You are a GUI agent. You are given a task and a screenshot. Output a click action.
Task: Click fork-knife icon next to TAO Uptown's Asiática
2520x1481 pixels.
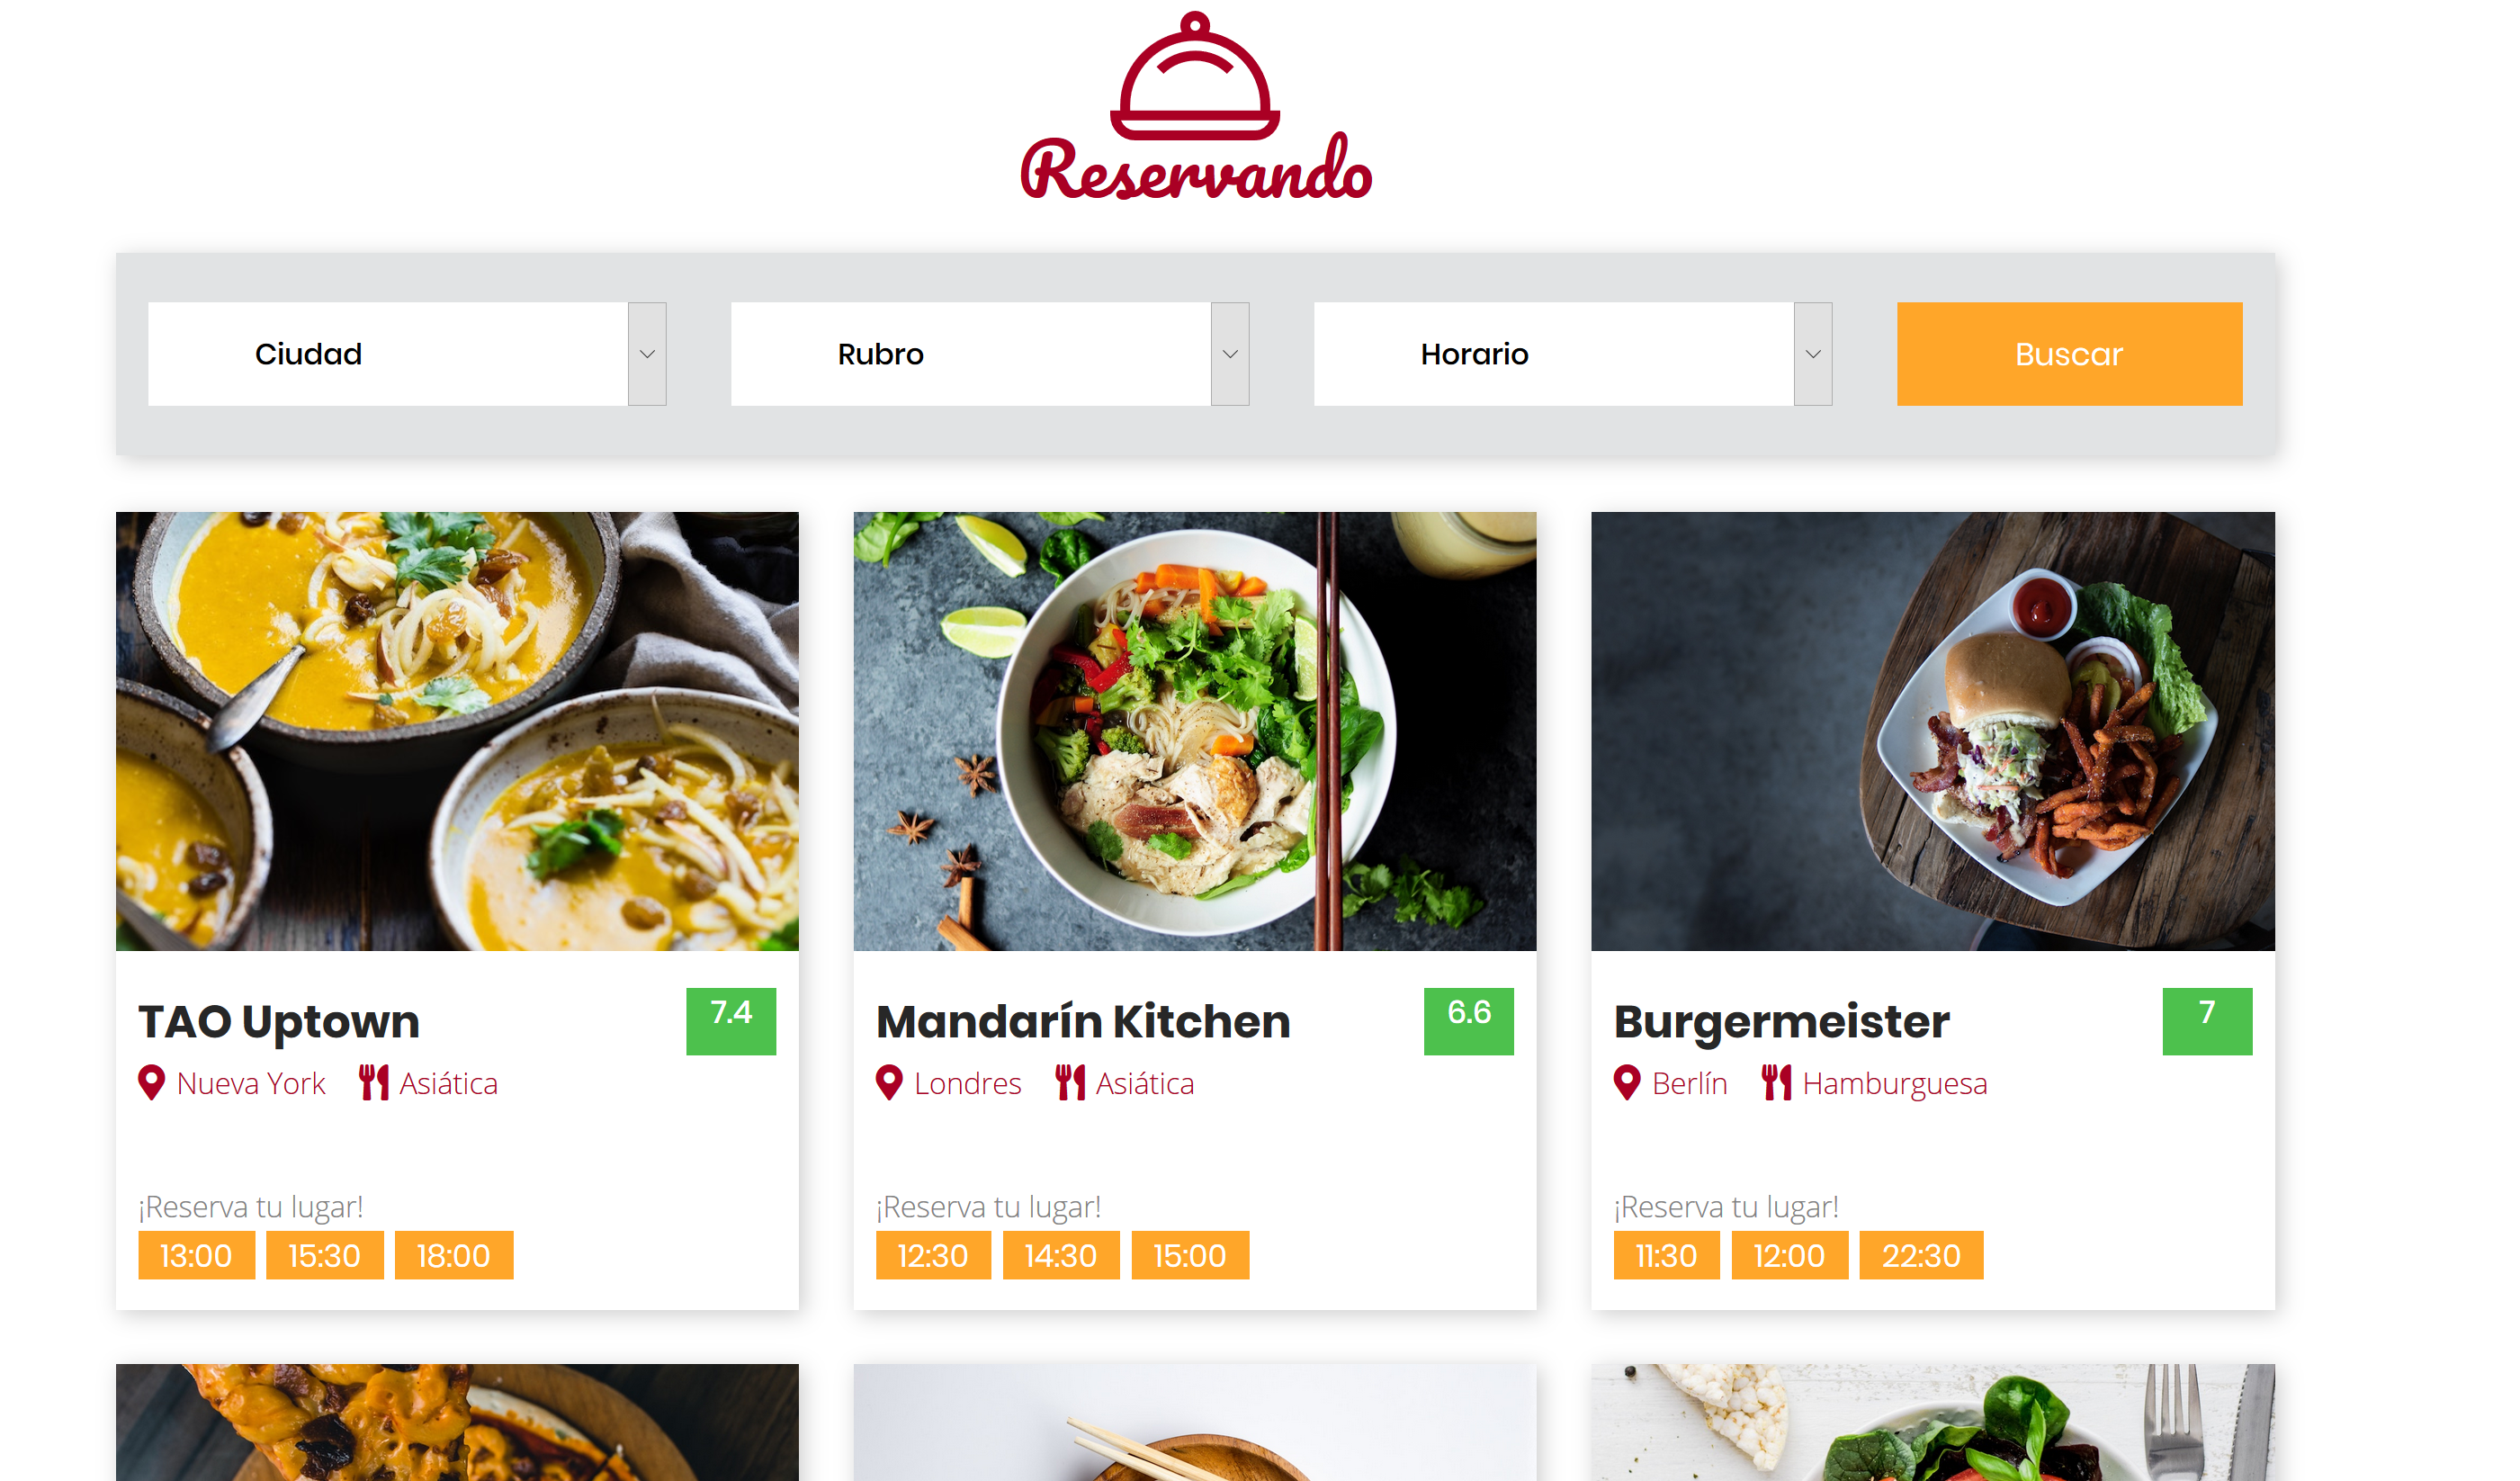tap(373, 1083)
